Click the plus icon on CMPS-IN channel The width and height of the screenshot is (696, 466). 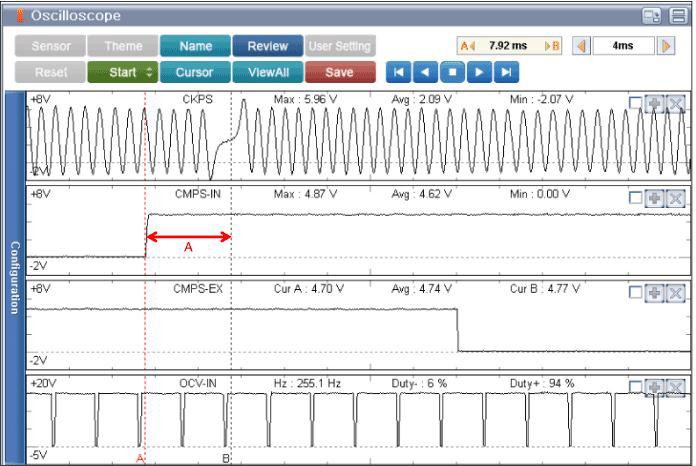654,198
